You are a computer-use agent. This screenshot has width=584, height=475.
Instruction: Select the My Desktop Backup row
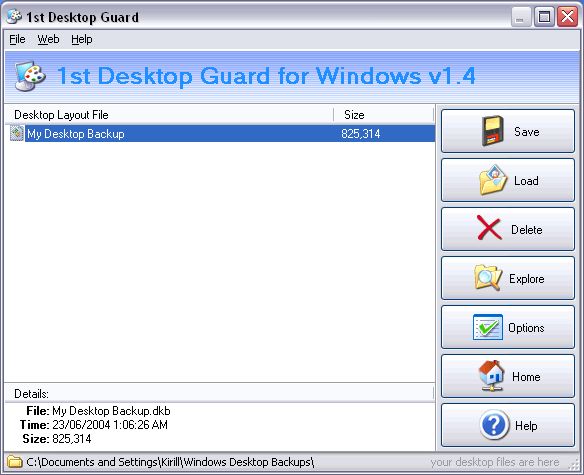click(220, 133)
